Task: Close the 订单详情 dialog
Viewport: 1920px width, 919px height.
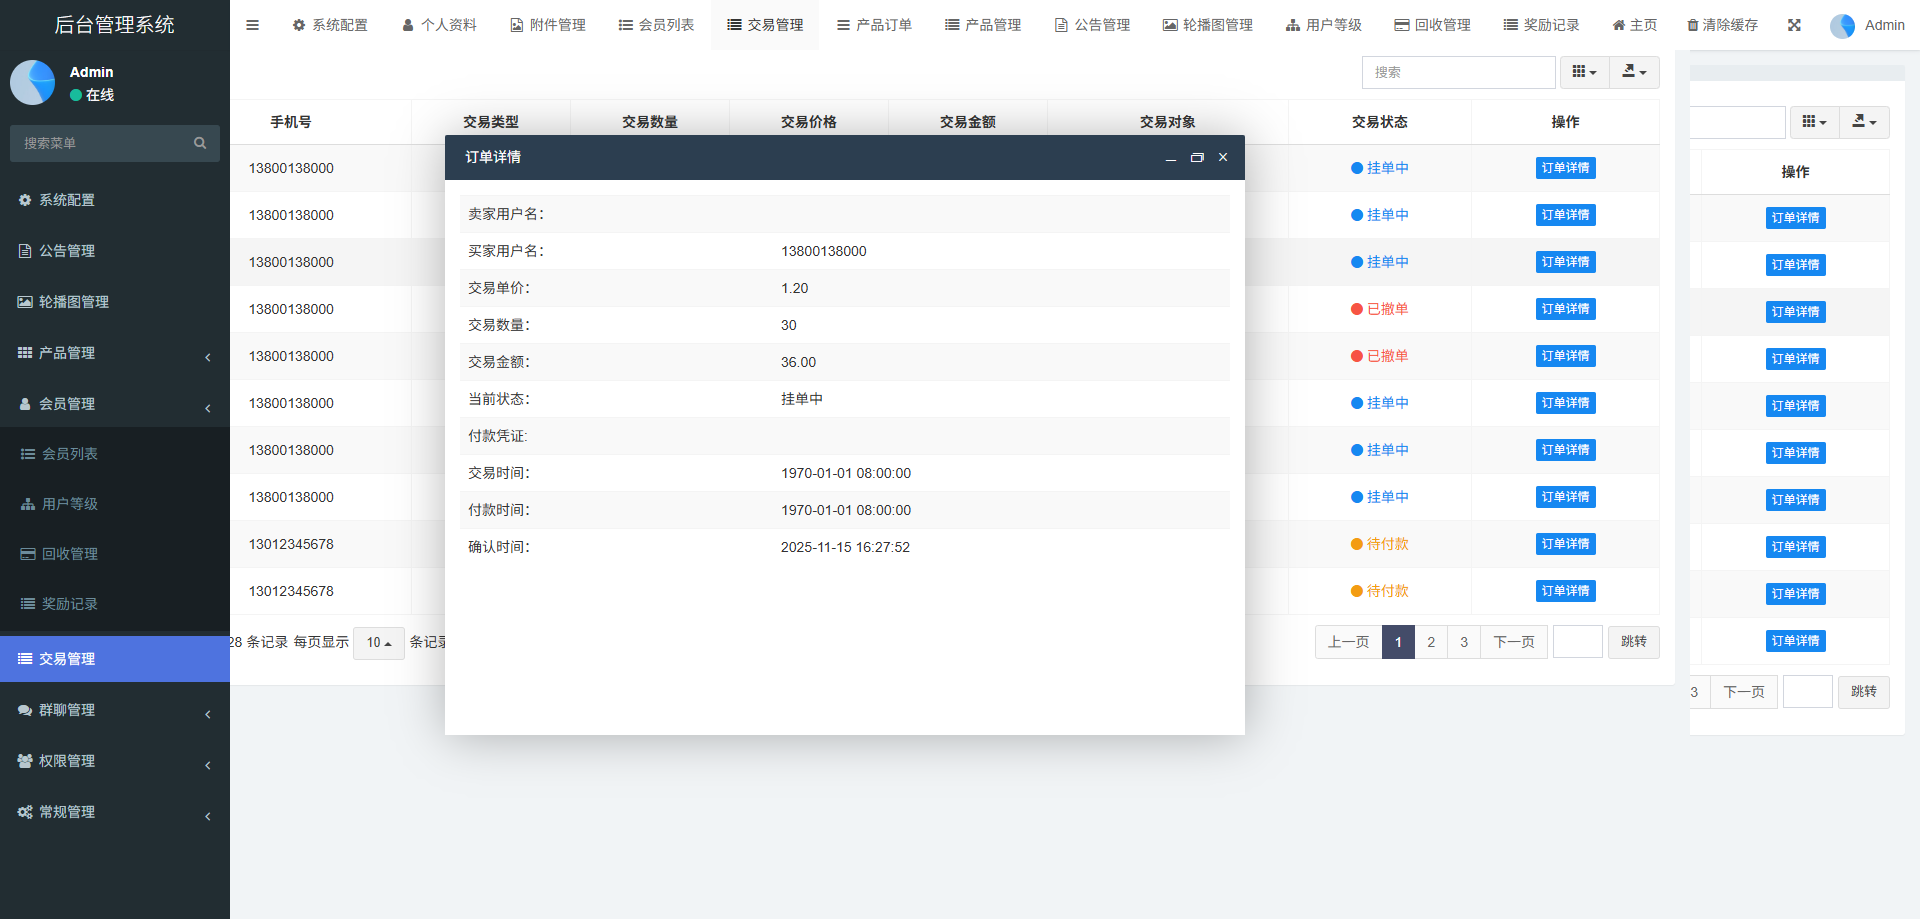Action: [x=1223, y=157]
